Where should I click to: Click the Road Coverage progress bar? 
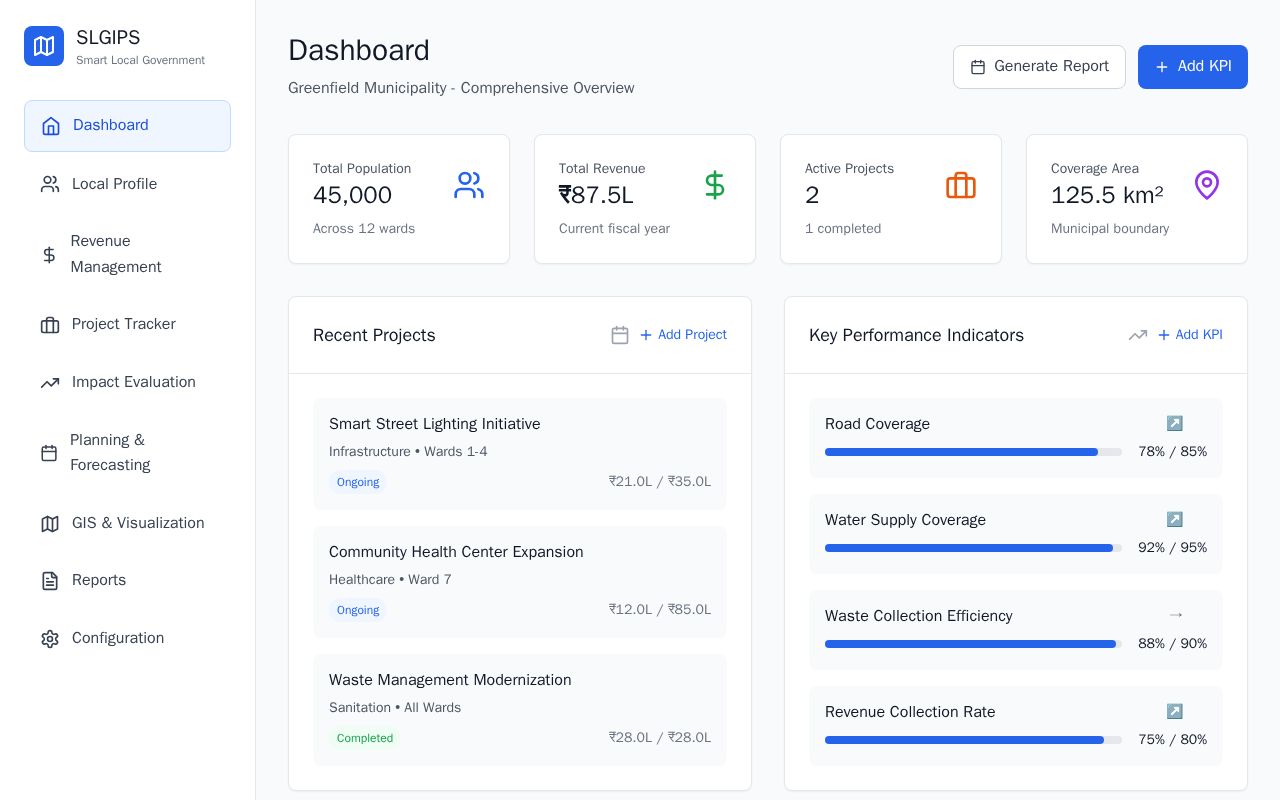(x=973, y=452)
